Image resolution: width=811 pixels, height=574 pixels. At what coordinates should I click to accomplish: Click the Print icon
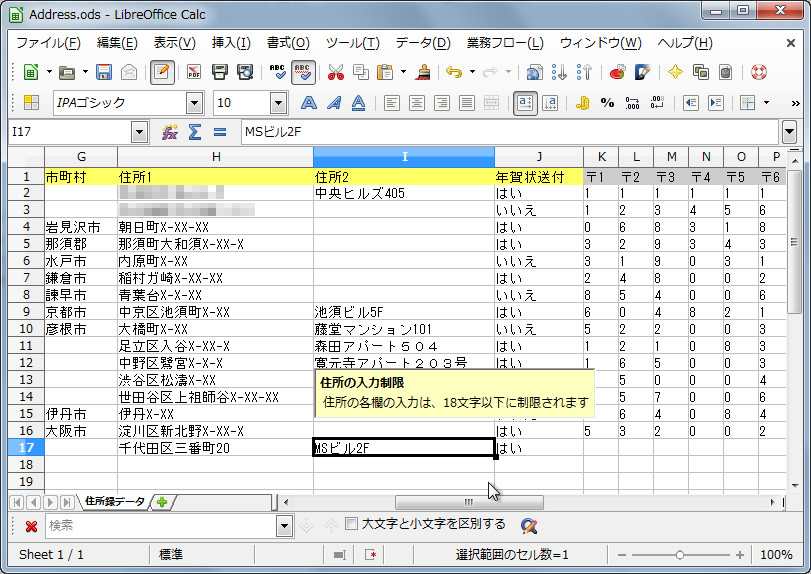pos(220,72)
